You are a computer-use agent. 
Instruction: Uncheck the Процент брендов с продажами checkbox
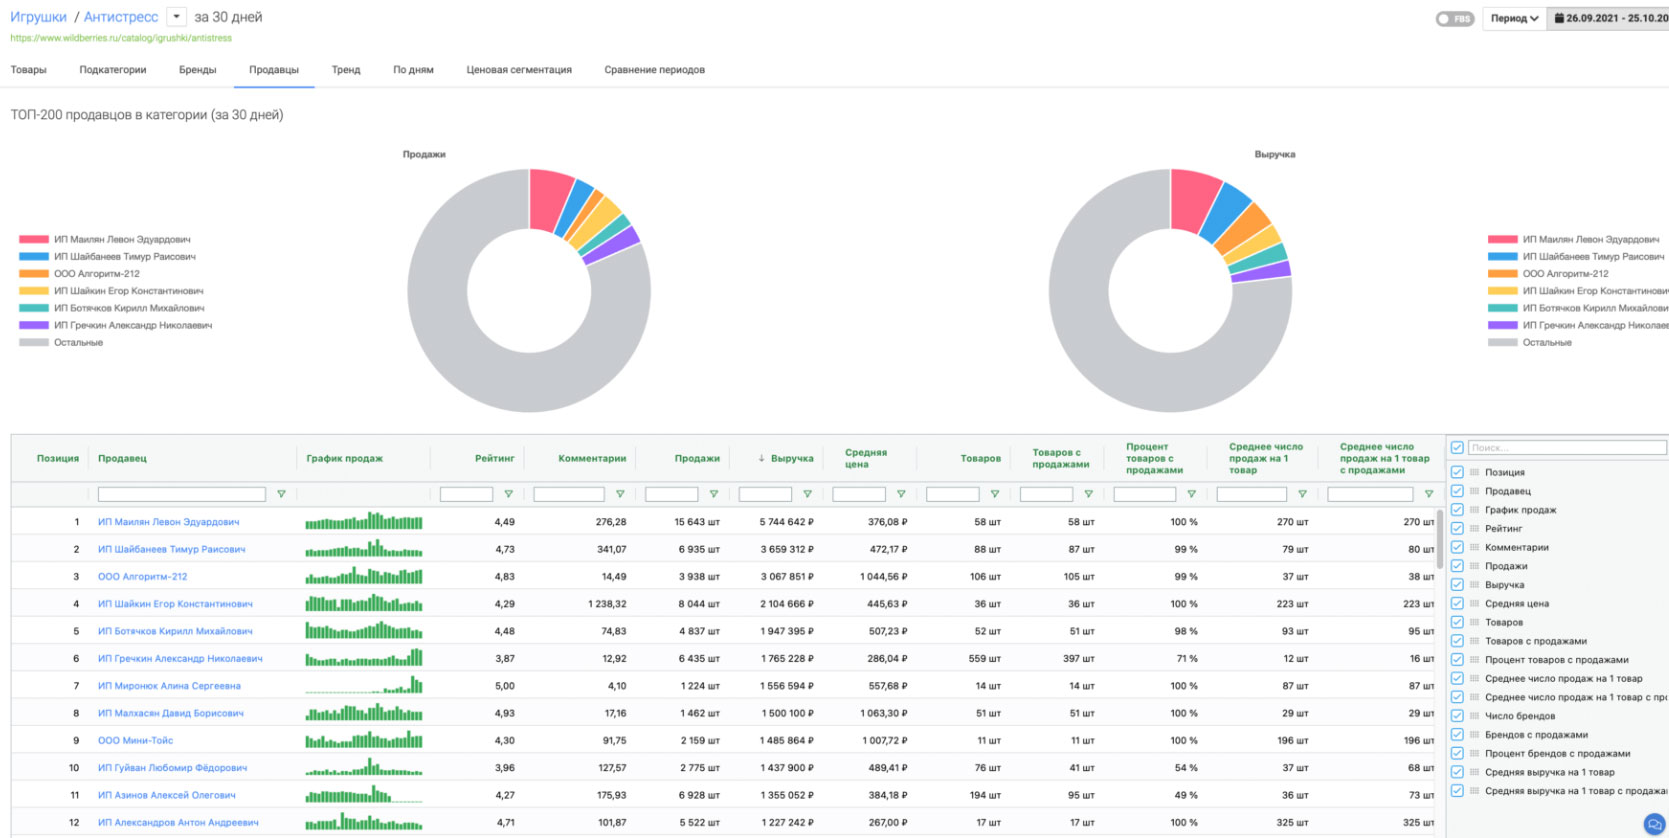point(1457,753)
